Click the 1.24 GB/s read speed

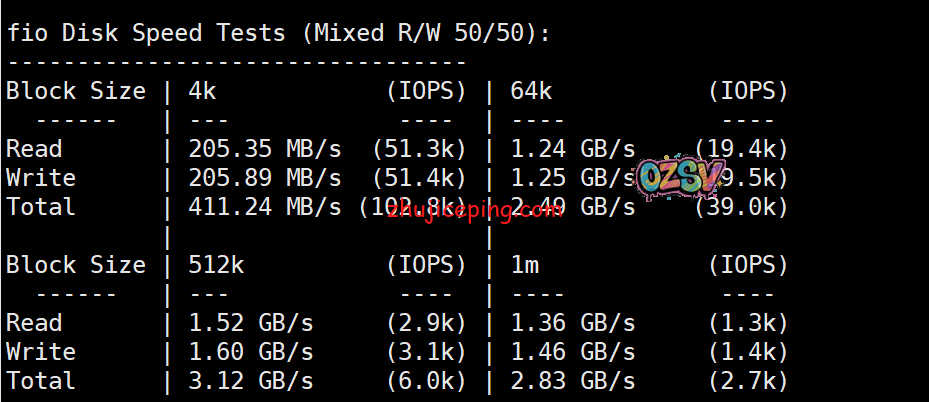coord(573,149)
